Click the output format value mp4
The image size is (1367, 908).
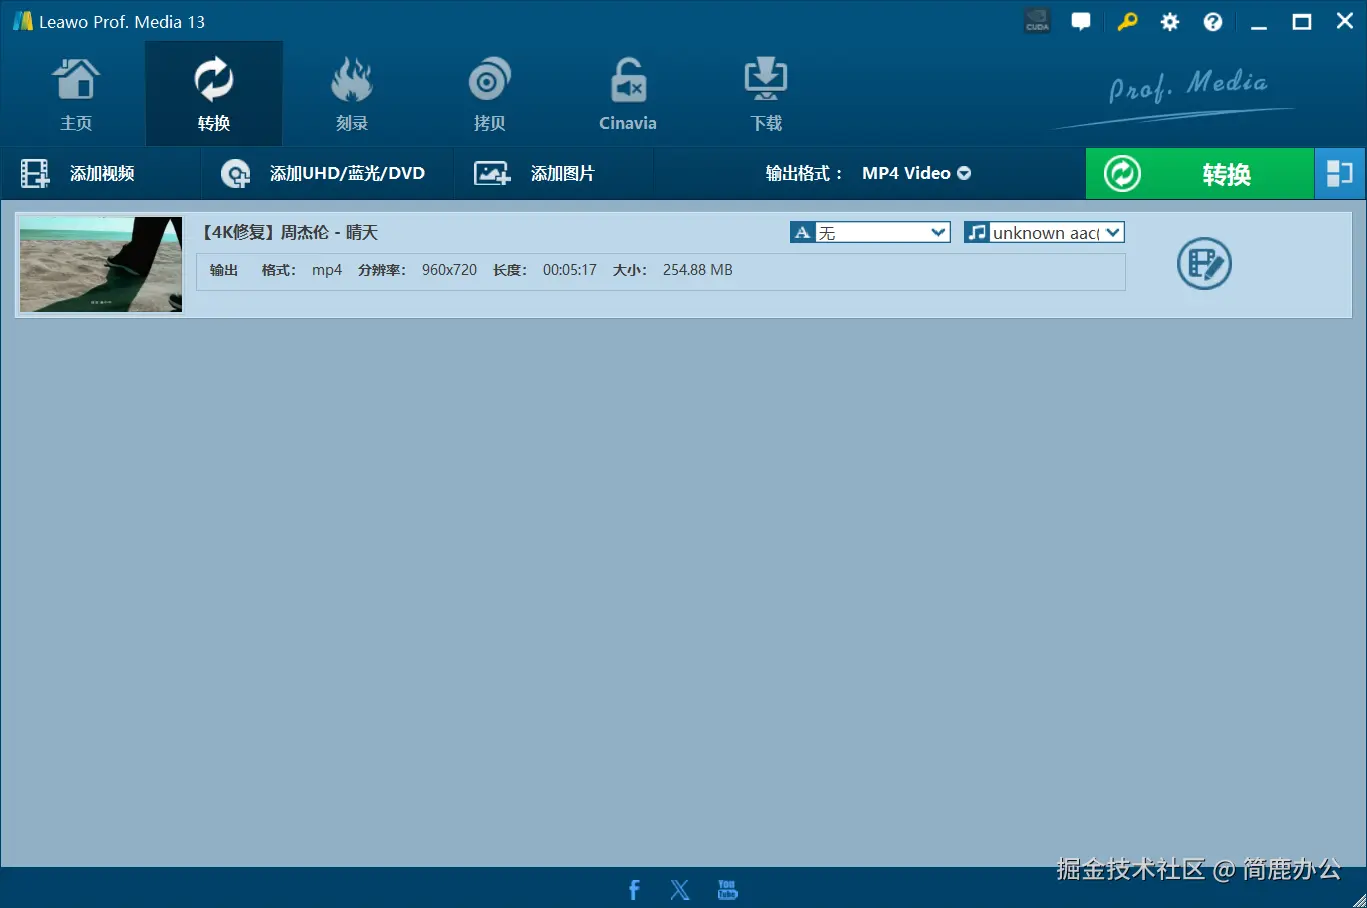327,270
